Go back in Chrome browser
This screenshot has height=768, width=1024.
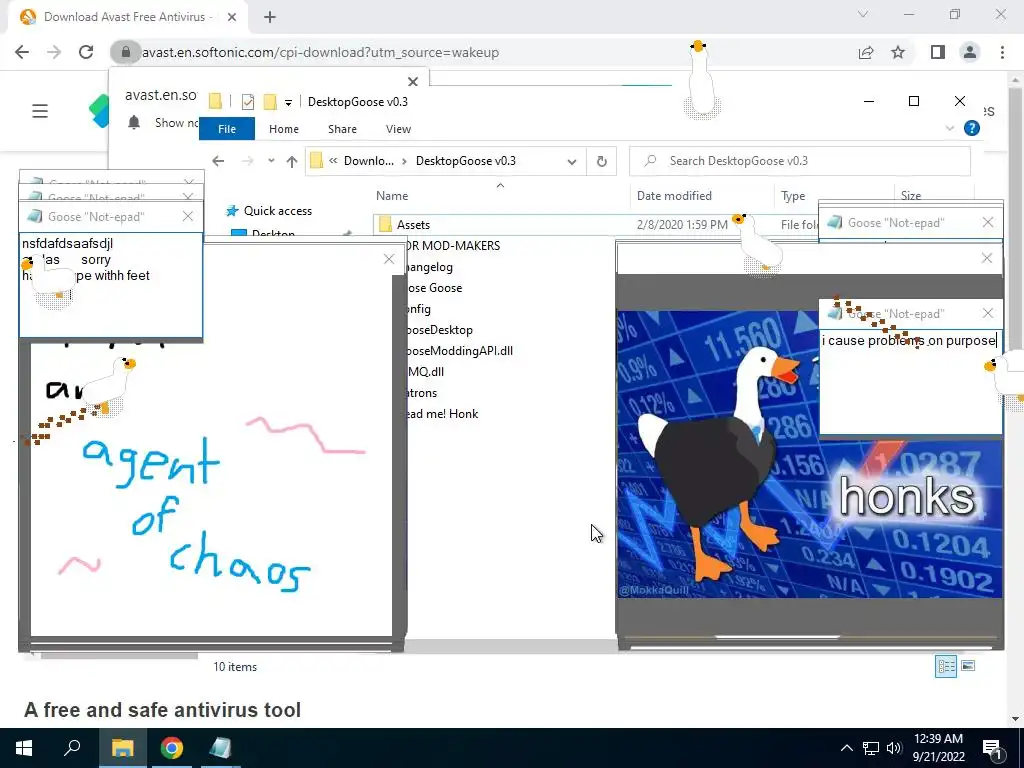[22, 52]
